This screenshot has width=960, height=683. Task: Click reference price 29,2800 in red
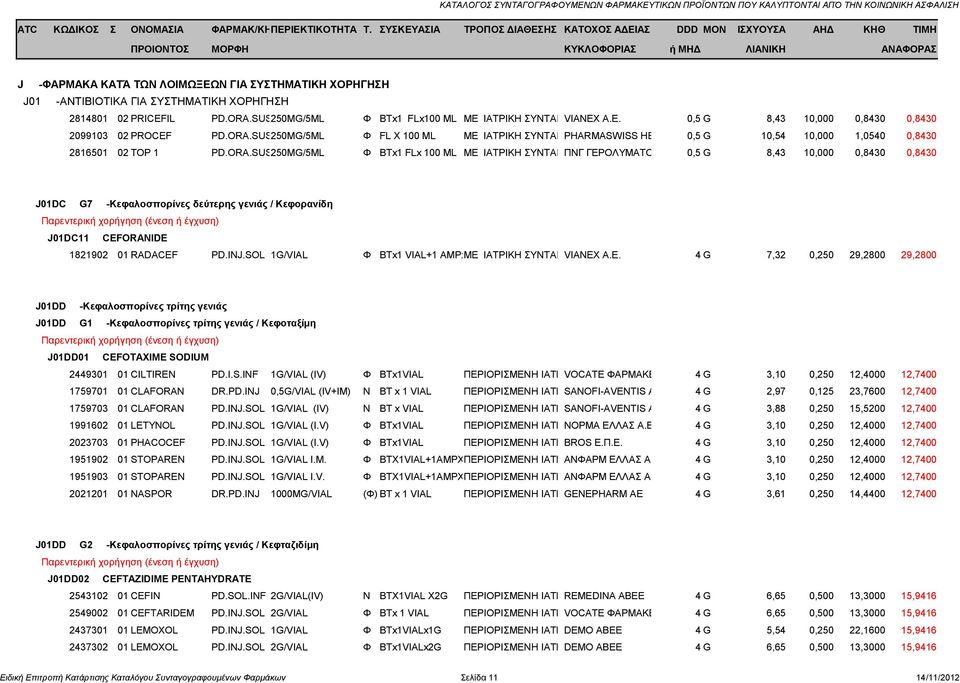click(918, 255)
